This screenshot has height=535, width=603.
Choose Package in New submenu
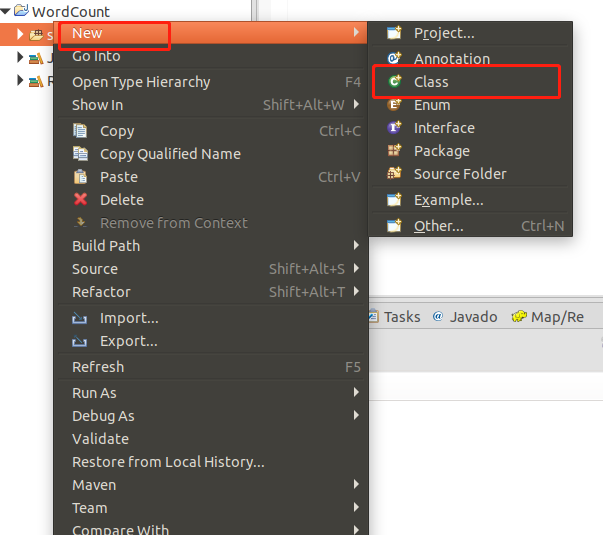pos(470,151)
